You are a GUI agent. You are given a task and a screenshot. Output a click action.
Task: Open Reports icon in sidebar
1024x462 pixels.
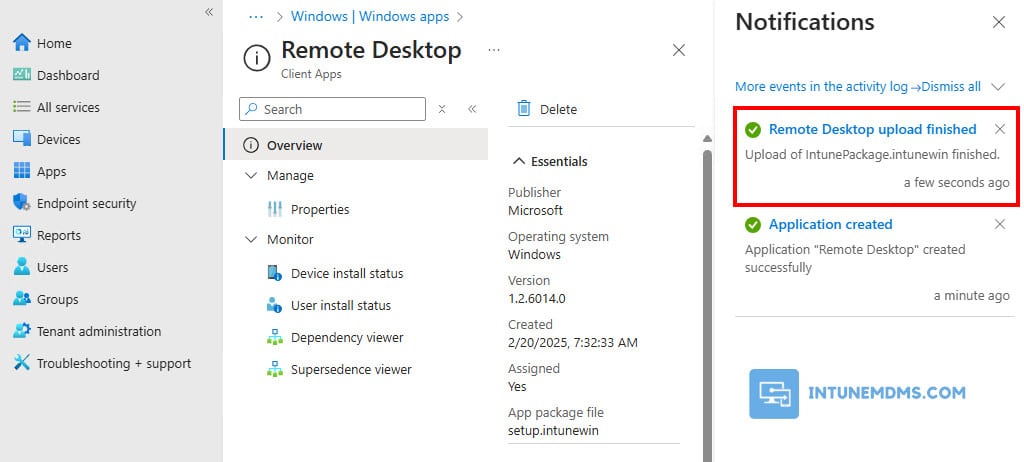22,235
